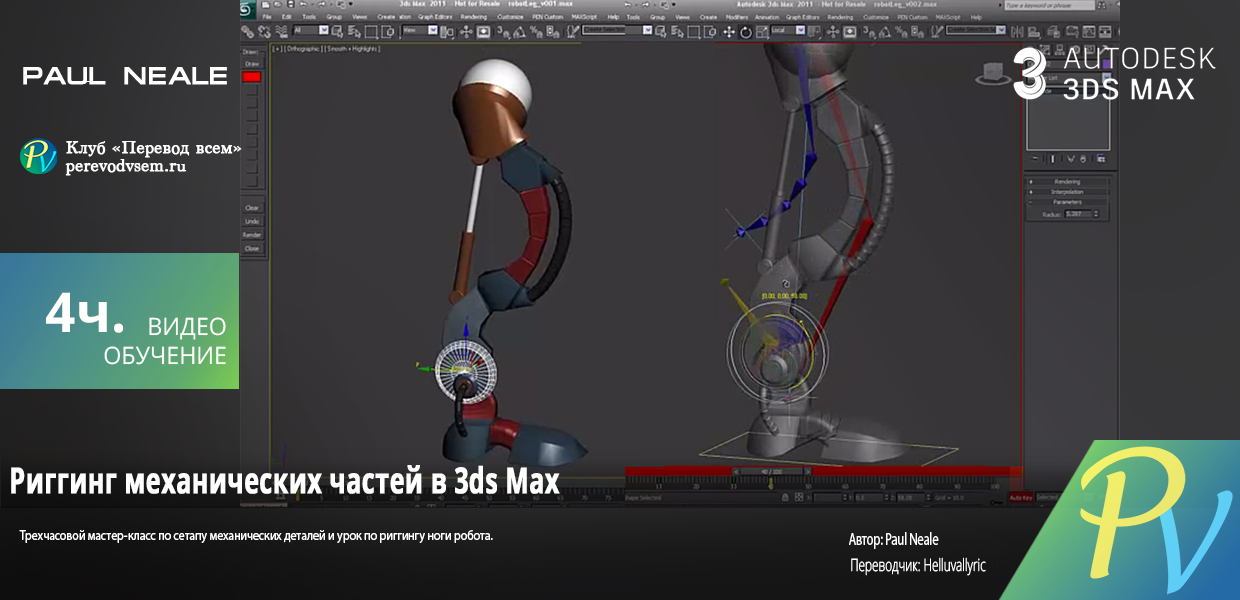This screenshot has width=1240, height=600.
Task: Activate Select Object tool in left window
Action: click(x=337, y=31)
